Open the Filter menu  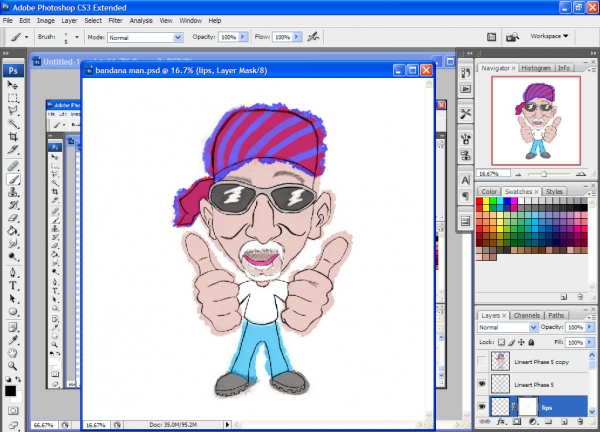[115, 21]
